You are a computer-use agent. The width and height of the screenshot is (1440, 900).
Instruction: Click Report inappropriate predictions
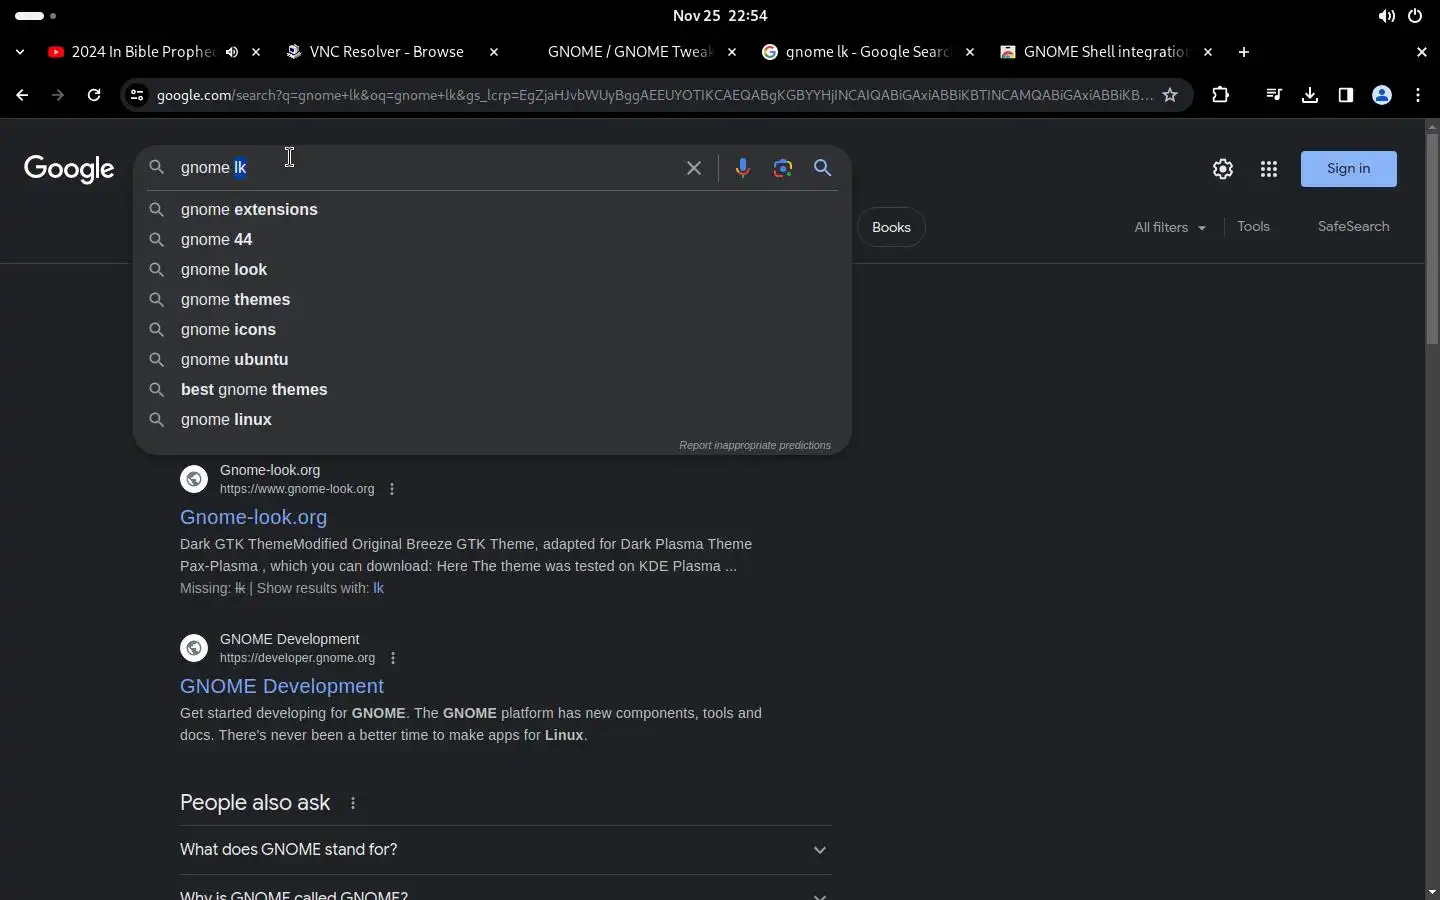tap(755, 445)
